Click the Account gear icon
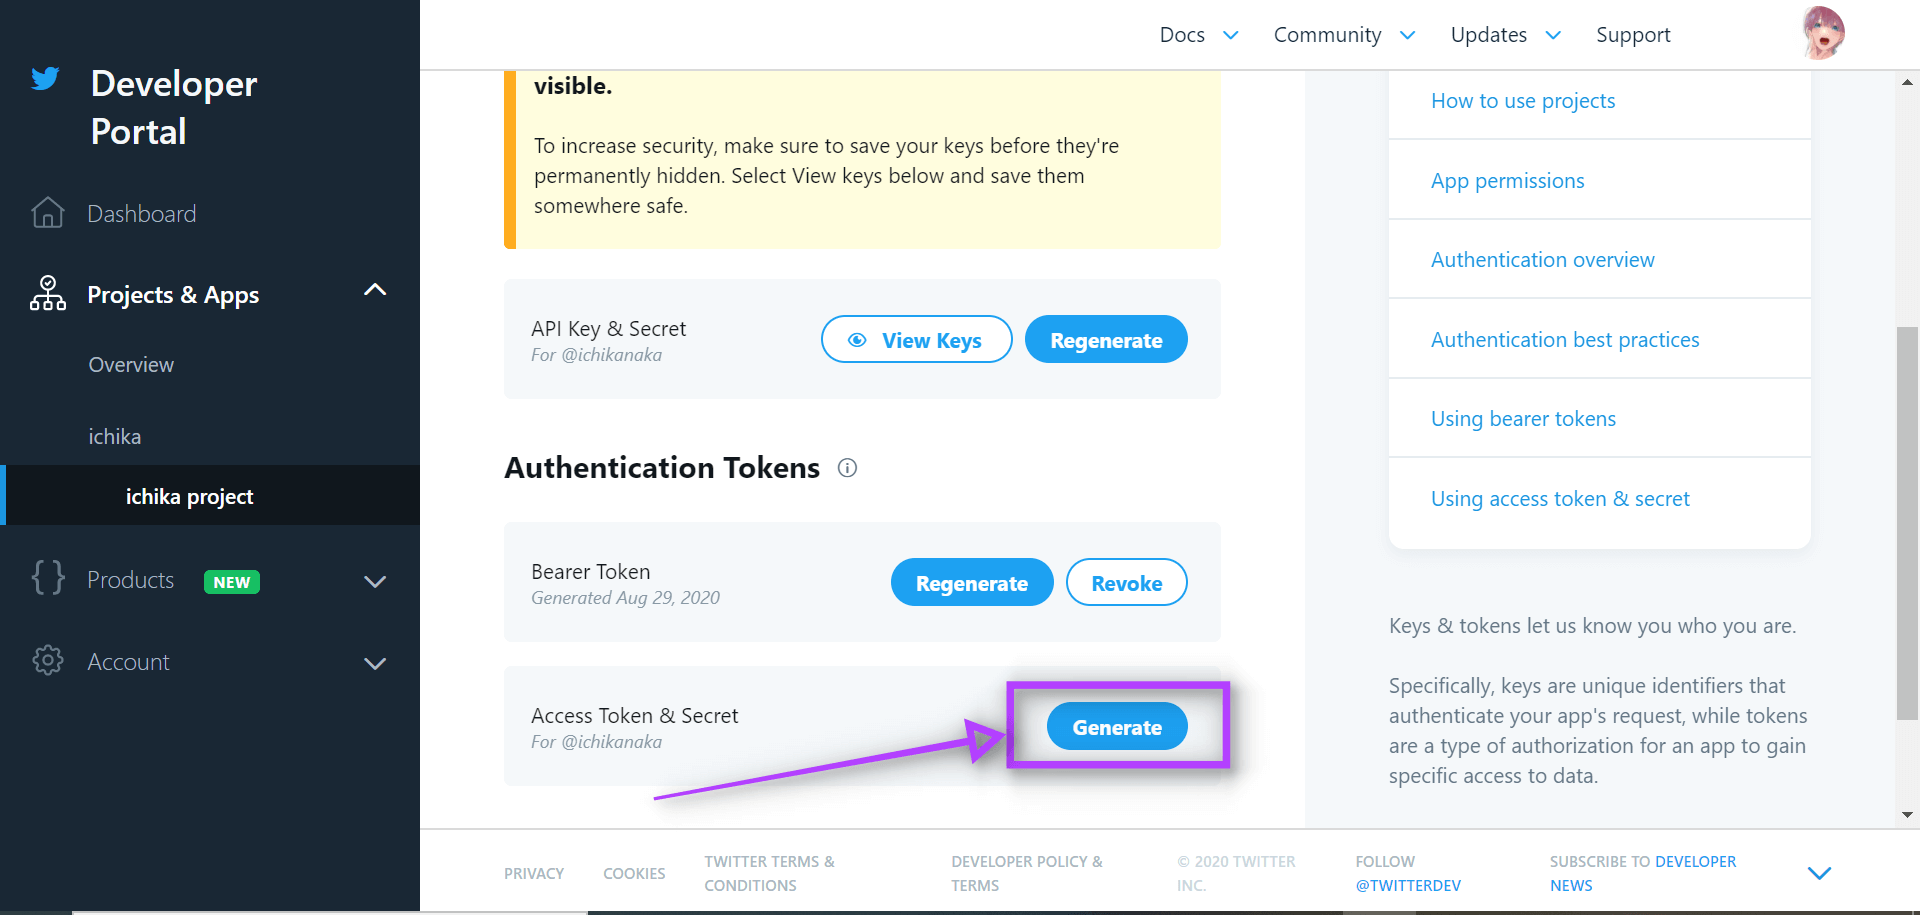The image size is (1920, 915). coord(48,660)
